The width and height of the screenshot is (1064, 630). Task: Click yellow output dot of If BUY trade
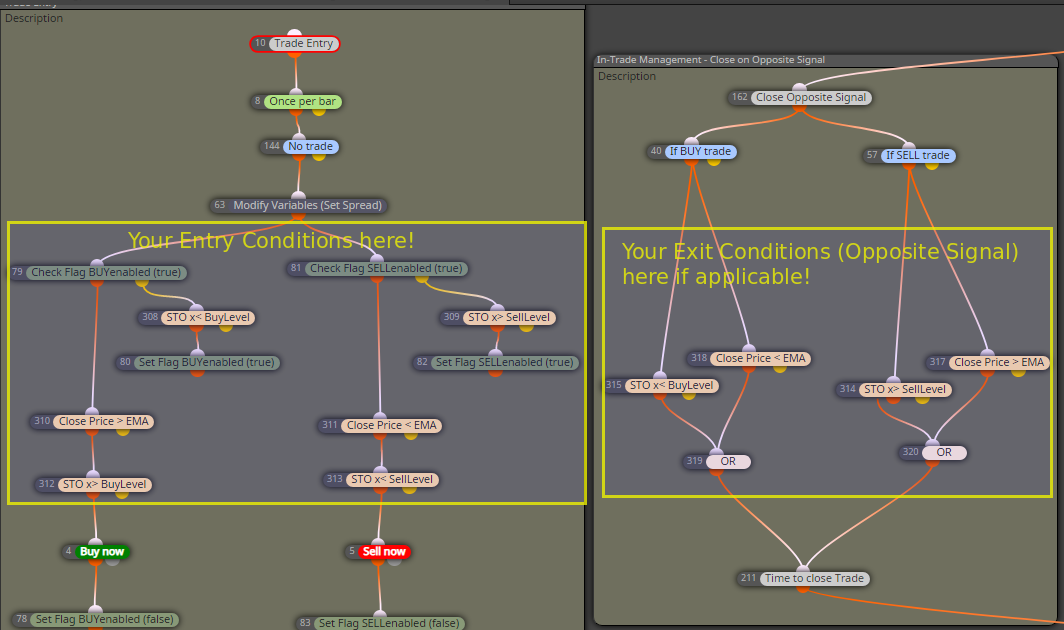(x=714, y=161)
